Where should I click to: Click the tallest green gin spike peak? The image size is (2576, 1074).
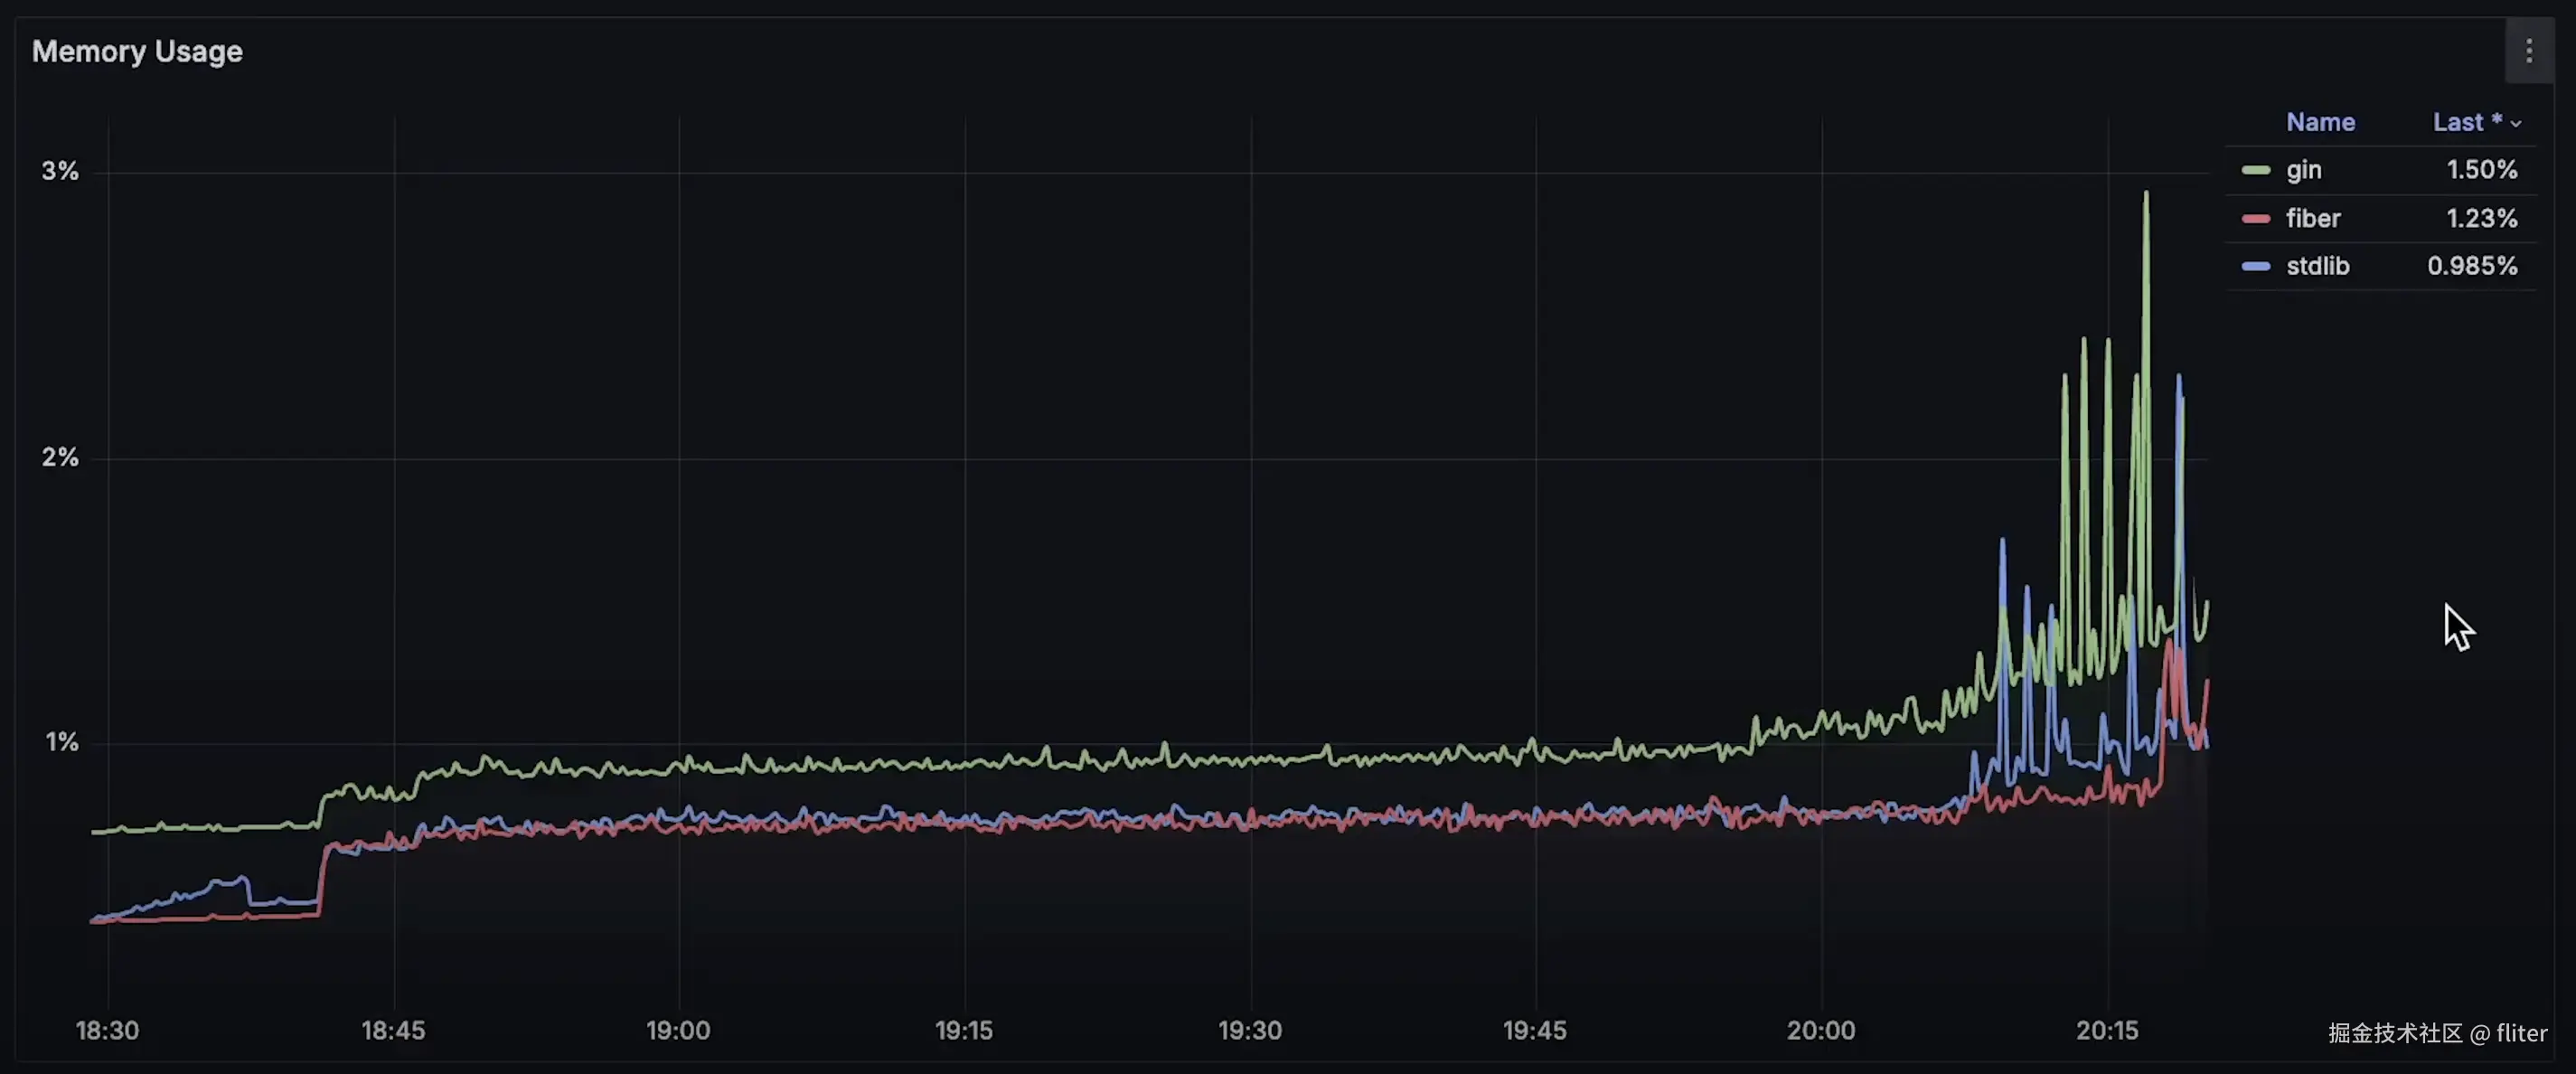click(2145, 194)
